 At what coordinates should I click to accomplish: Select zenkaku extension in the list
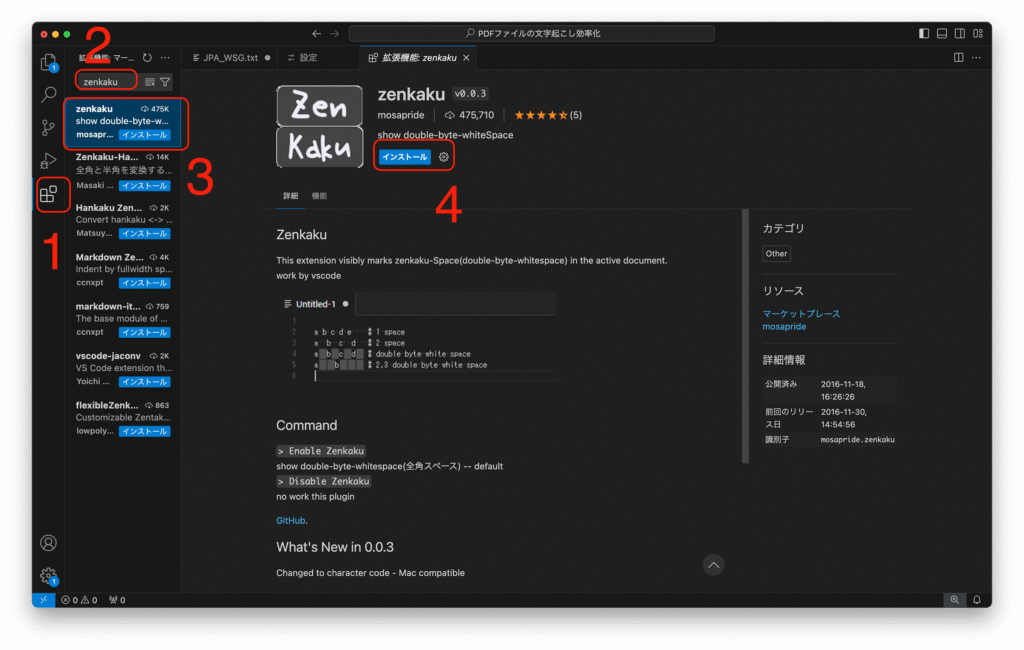[123, 122]
